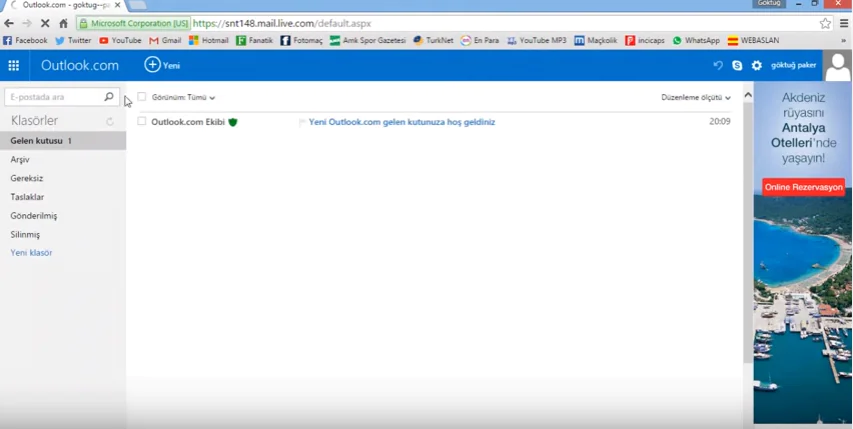Click the undo arrow icon in header
853x429 pixels.
(718, 65)
